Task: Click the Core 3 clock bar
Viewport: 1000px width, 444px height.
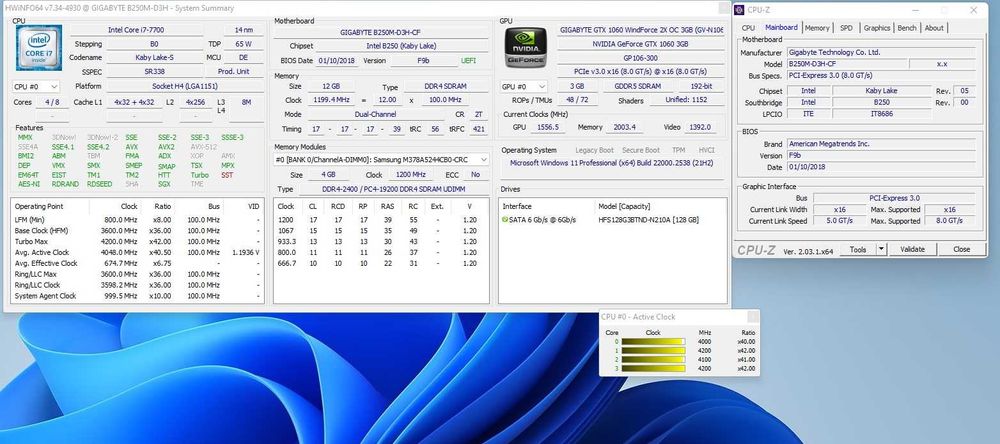Action: click(x=653, y=369)
